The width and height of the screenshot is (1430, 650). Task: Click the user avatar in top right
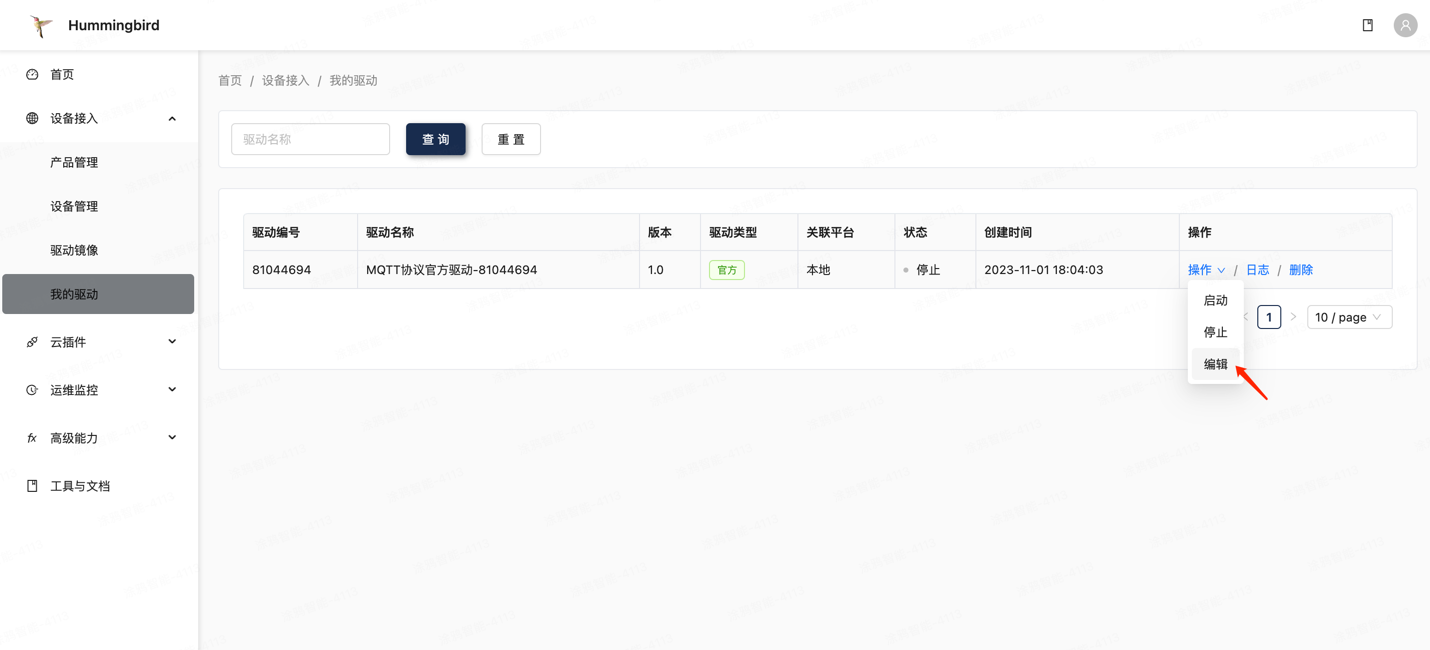pyautogui.click(x=1405, y=24)
